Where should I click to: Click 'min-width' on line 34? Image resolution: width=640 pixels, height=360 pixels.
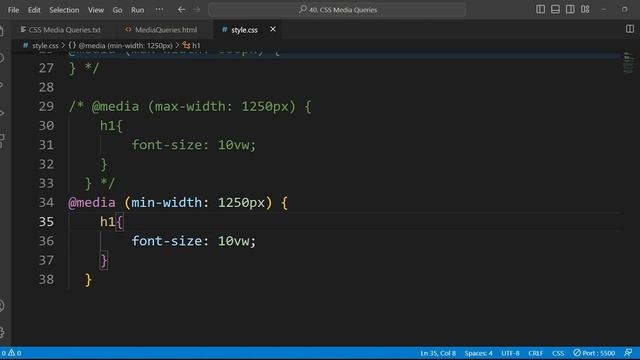(167, 202)
